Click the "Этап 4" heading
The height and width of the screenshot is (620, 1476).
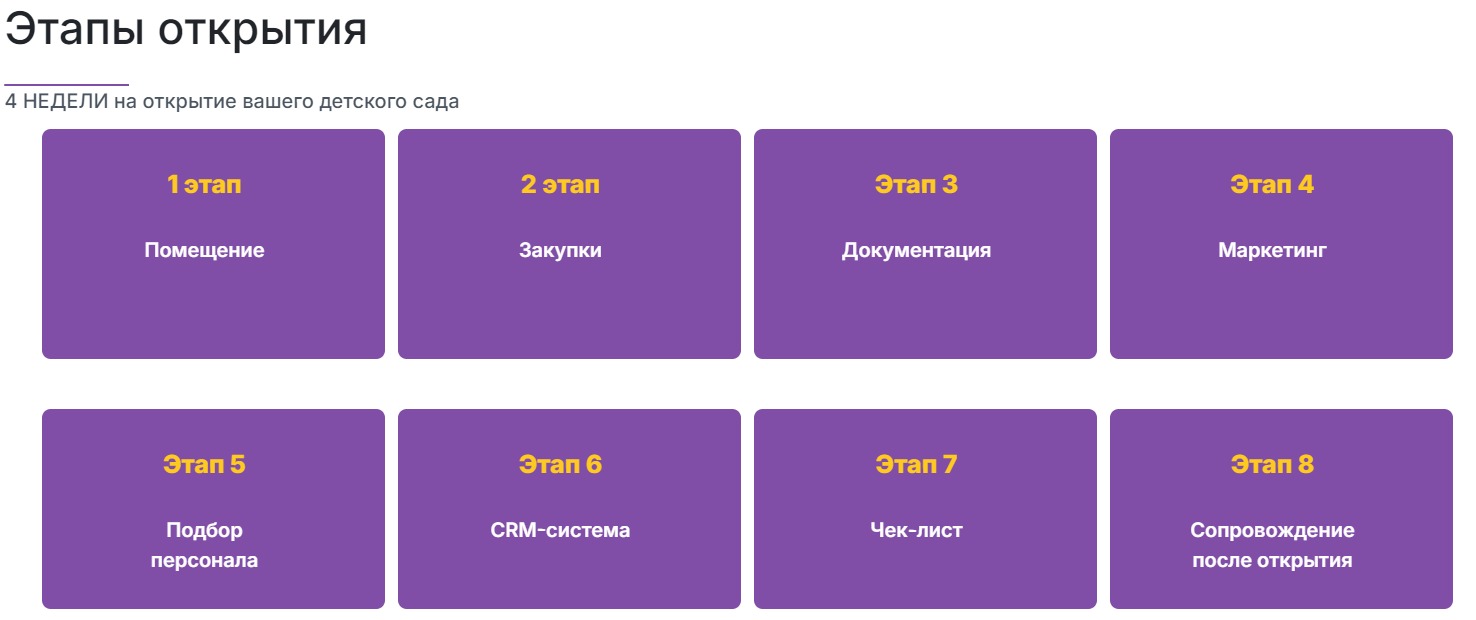1272,185
